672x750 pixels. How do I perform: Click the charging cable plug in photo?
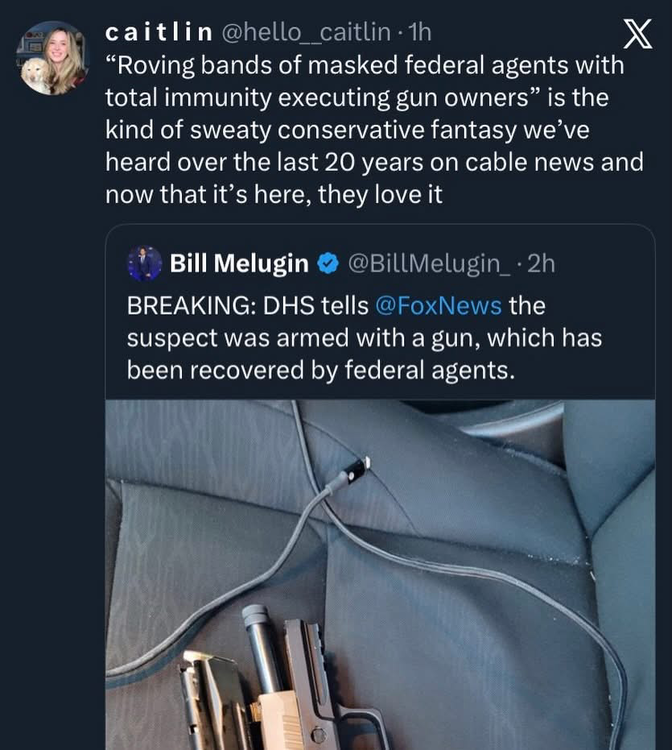(x=356, y=468)
